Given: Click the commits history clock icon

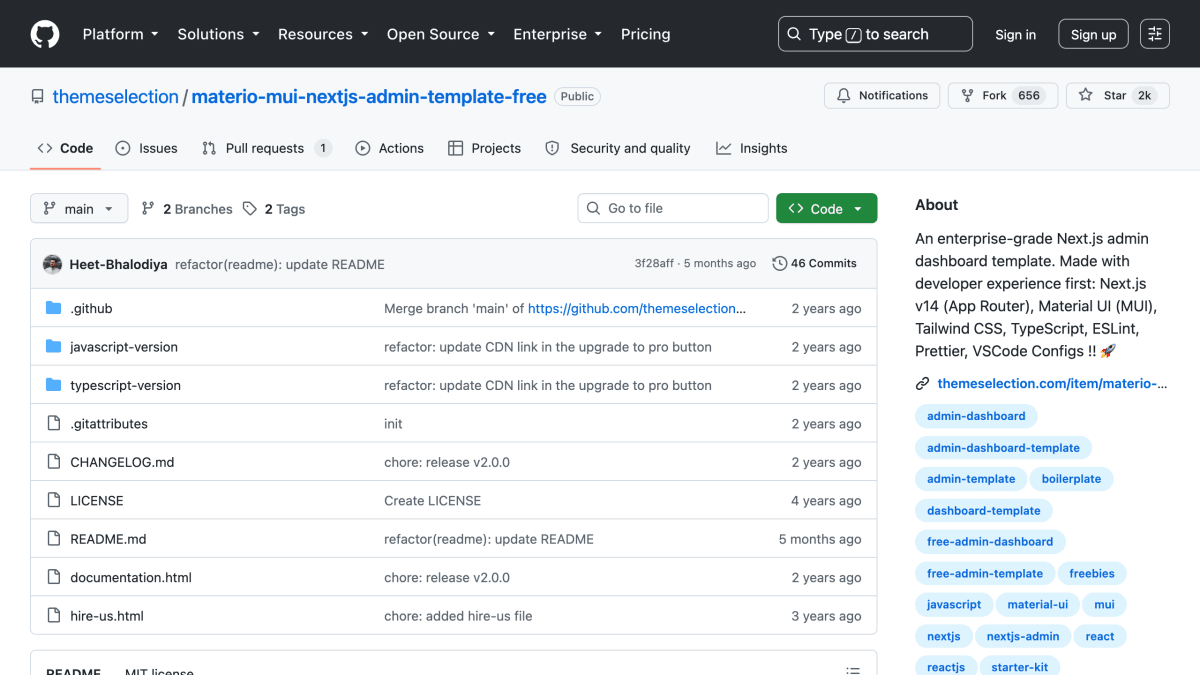Looking at the screenshot, I should (x=780, y=264).
